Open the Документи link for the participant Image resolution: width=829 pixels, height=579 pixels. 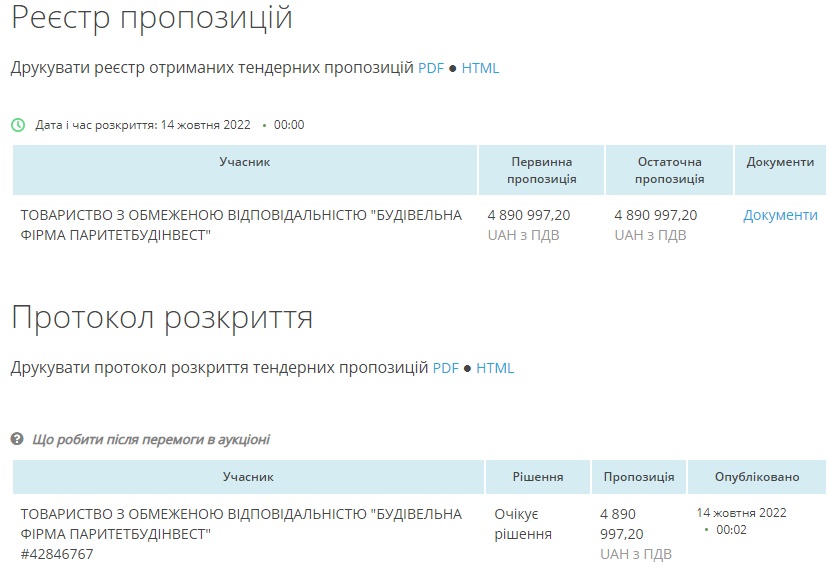pos(780,215)
